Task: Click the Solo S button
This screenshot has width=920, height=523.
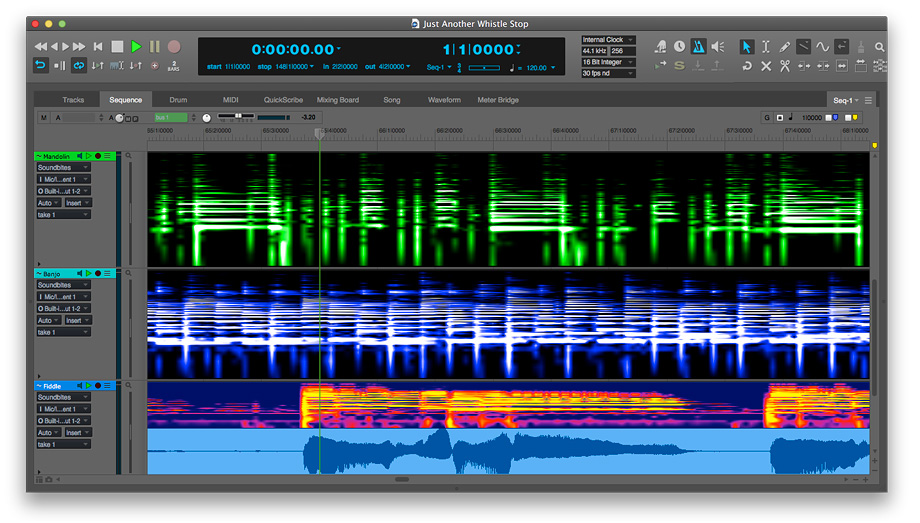Action: tap(679, 66)
